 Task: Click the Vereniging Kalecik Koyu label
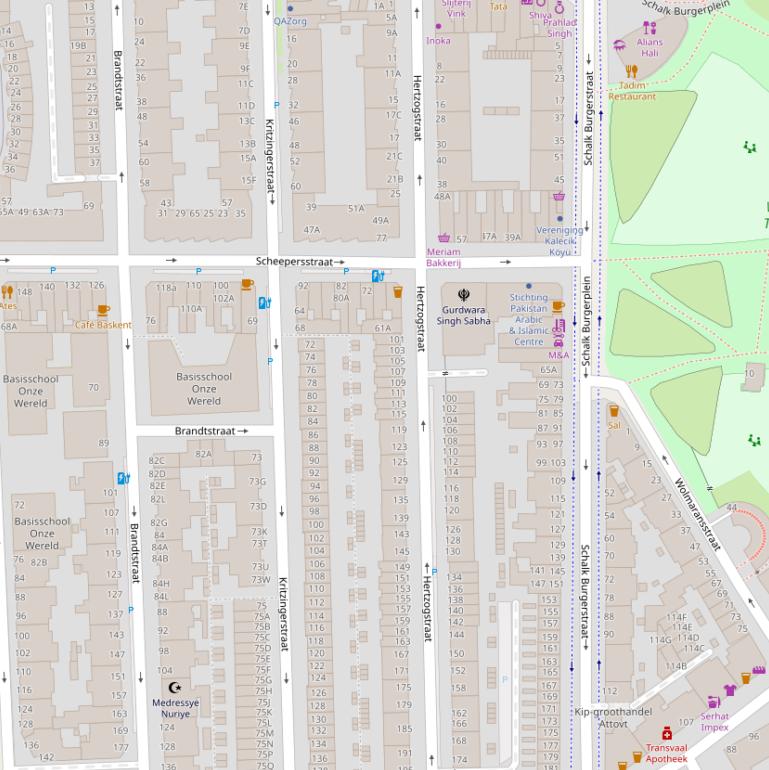[559, 241]
